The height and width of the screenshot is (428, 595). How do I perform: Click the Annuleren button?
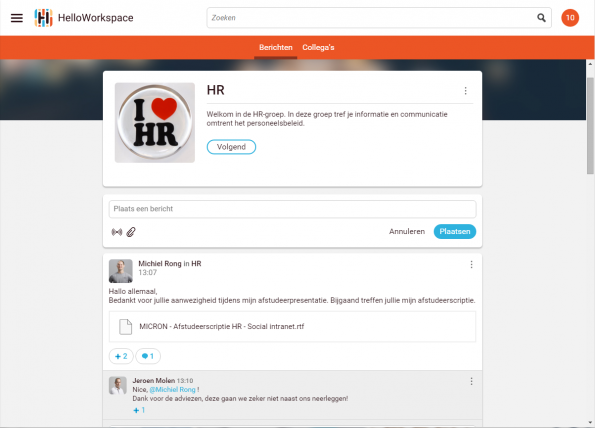point(407,231)
